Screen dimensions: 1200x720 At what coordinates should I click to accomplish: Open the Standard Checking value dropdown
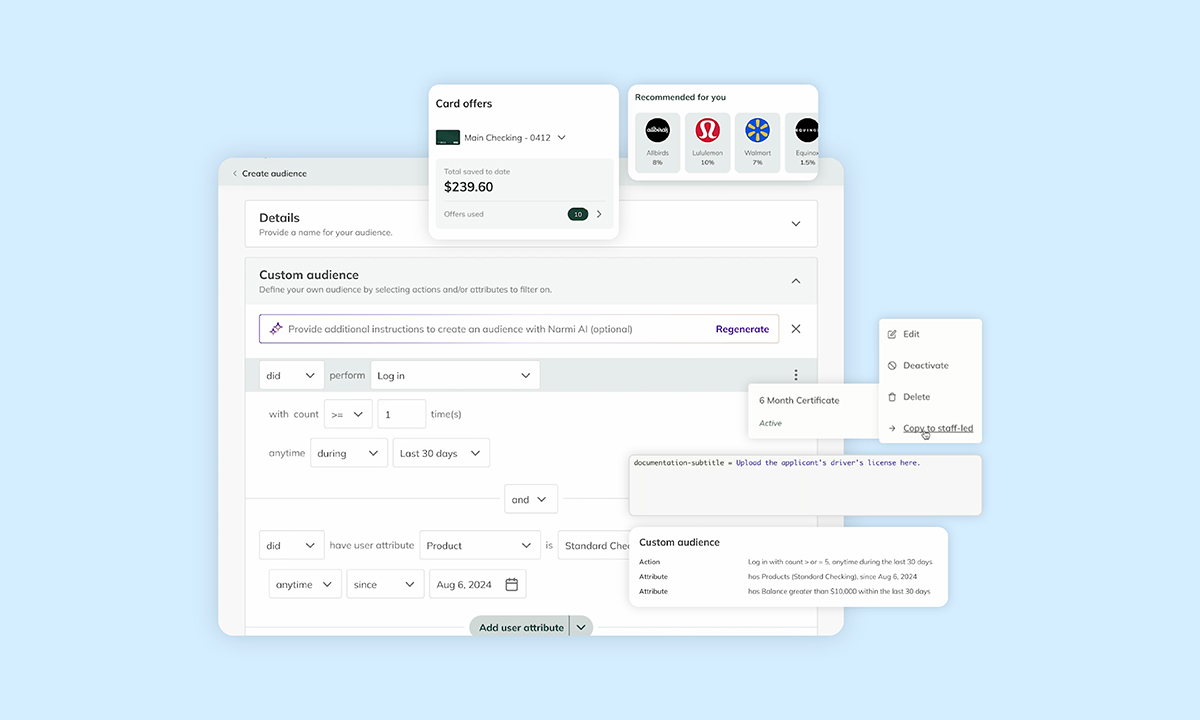point(594,546)
